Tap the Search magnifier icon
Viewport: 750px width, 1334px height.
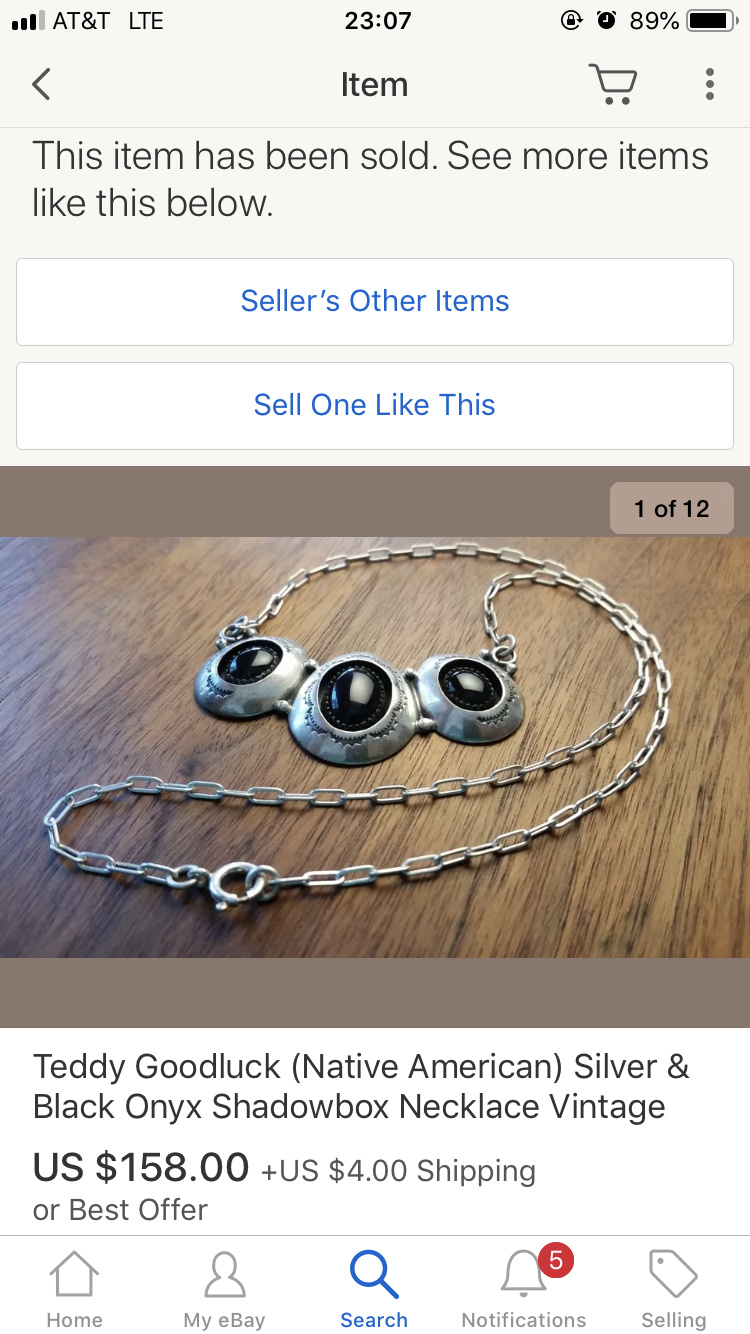374,1274
